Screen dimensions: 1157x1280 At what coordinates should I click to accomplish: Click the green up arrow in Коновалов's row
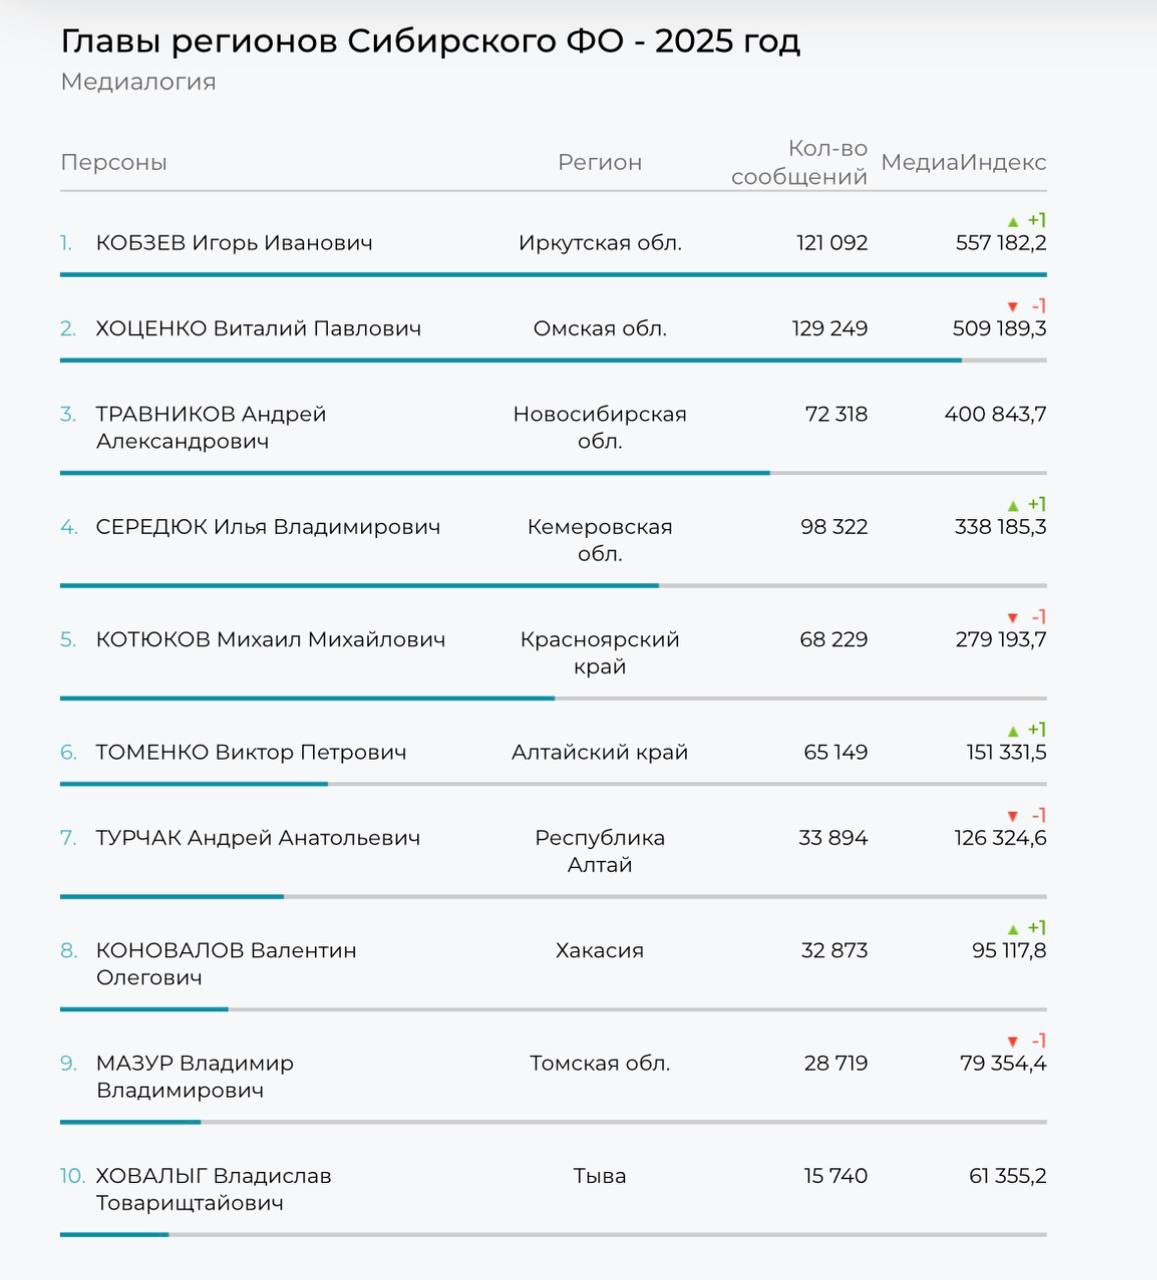(1013, 929)
